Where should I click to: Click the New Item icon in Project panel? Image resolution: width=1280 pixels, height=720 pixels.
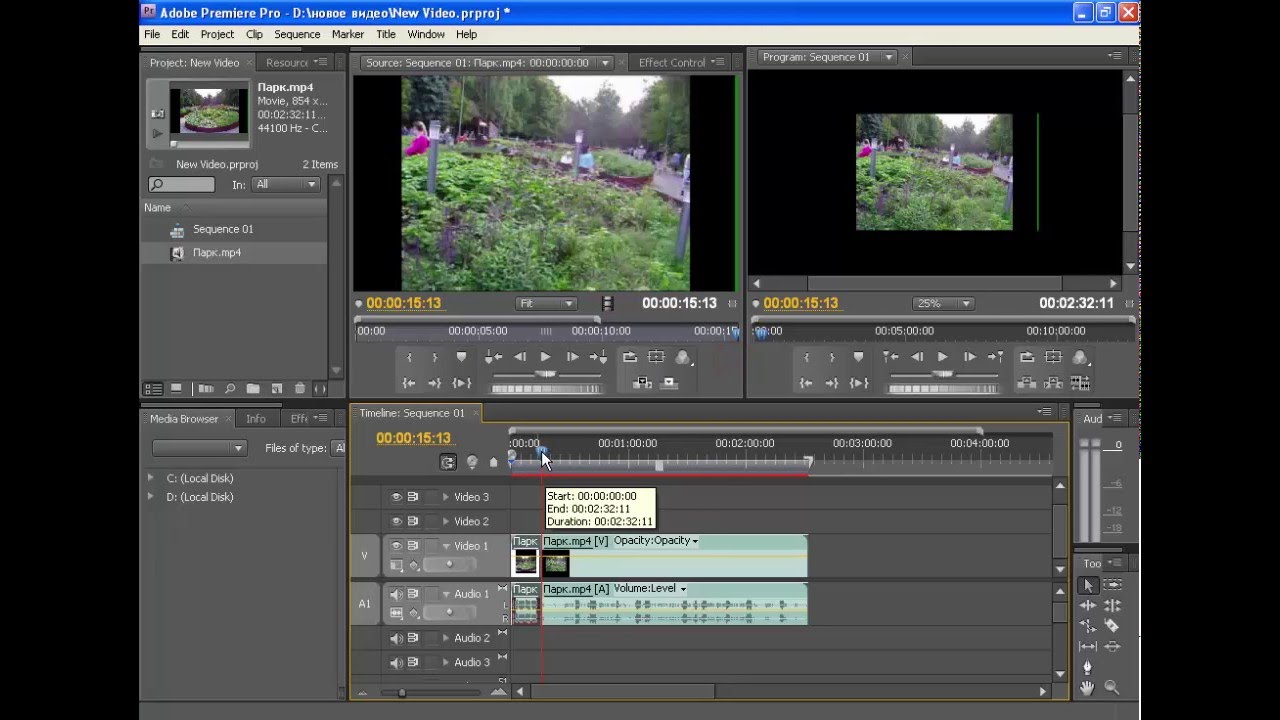(276, 388)
